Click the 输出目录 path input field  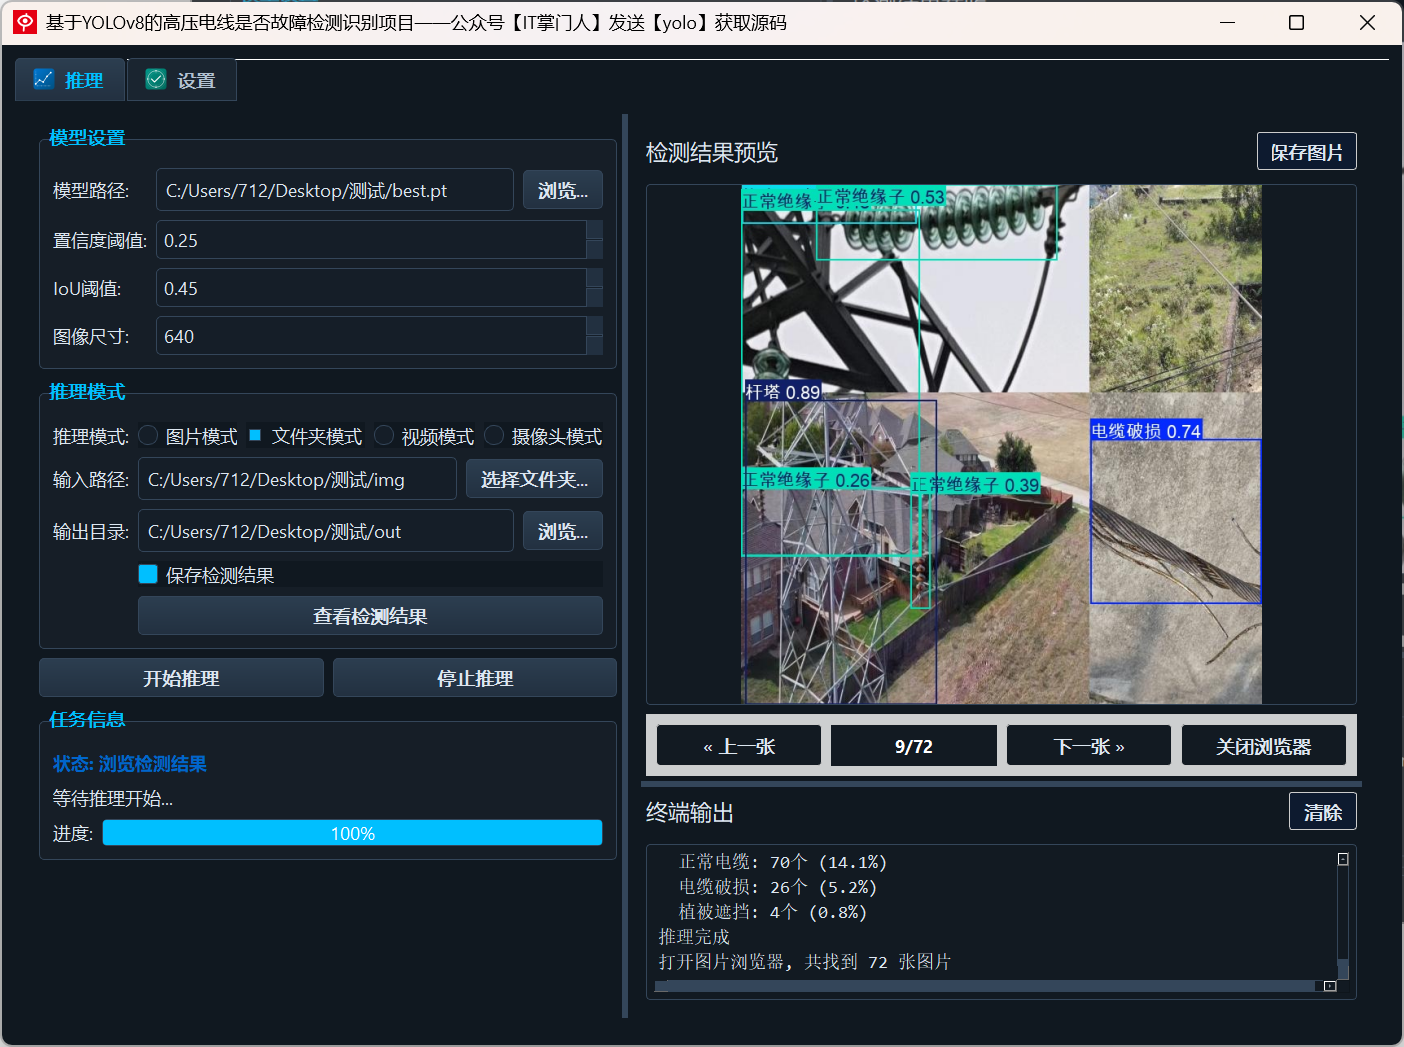(x=325, y=531)
